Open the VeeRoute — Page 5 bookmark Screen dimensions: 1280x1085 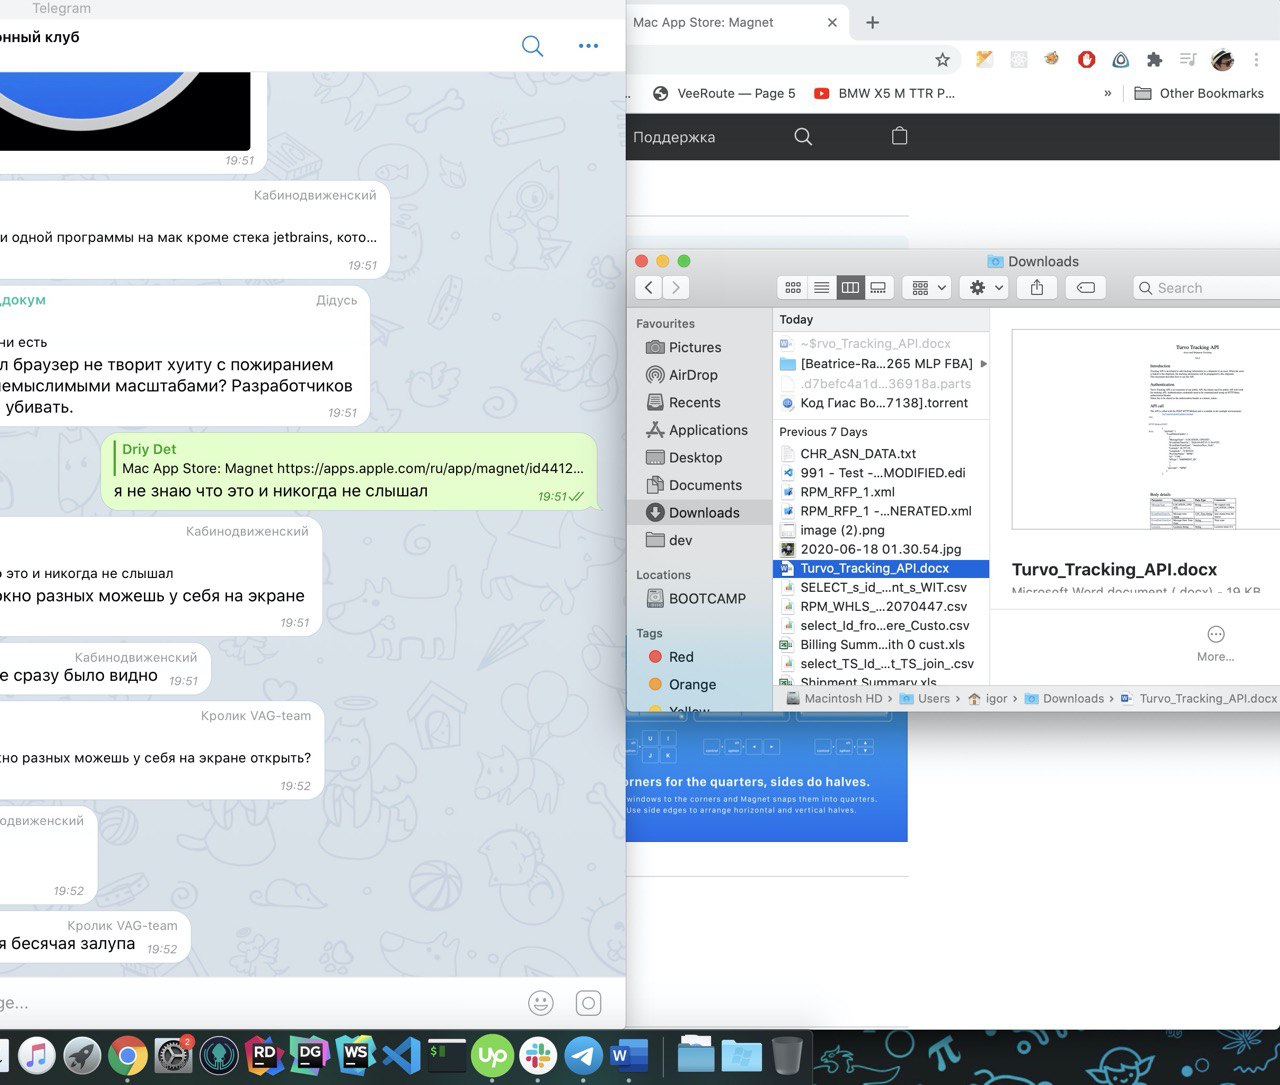(724, 93)
